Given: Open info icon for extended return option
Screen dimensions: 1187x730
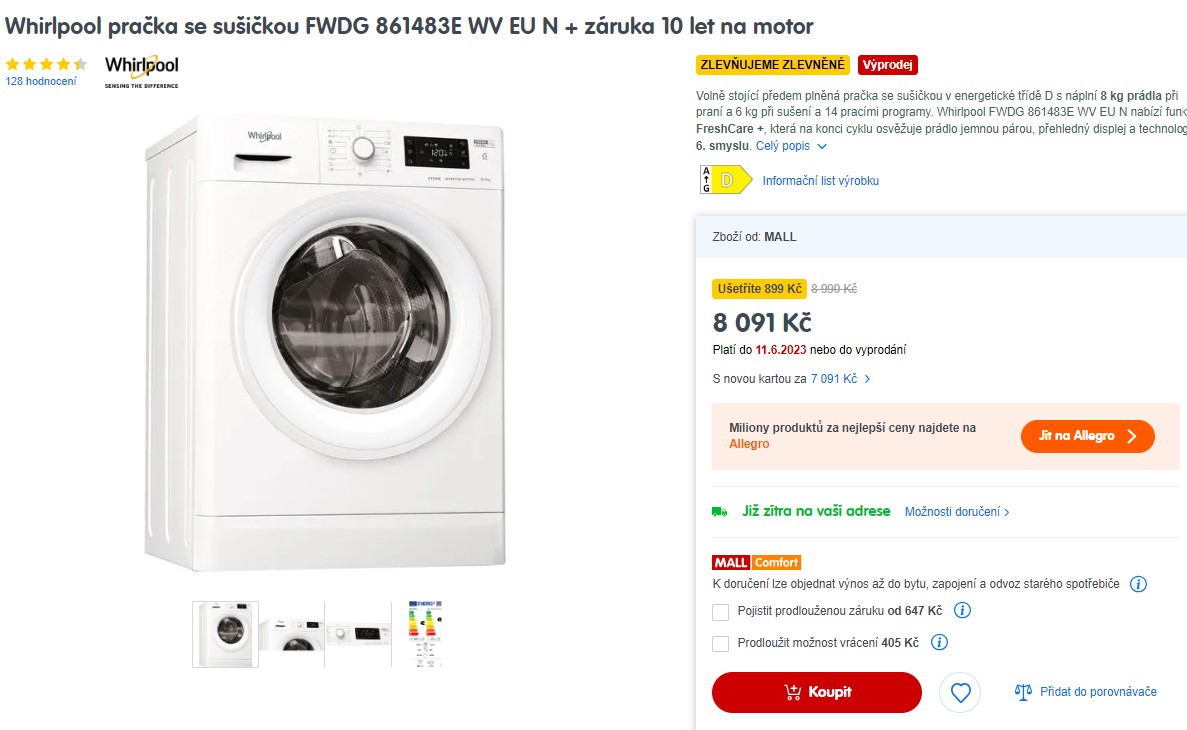Looking at the screenshot, I should click(x=939, y=642).
